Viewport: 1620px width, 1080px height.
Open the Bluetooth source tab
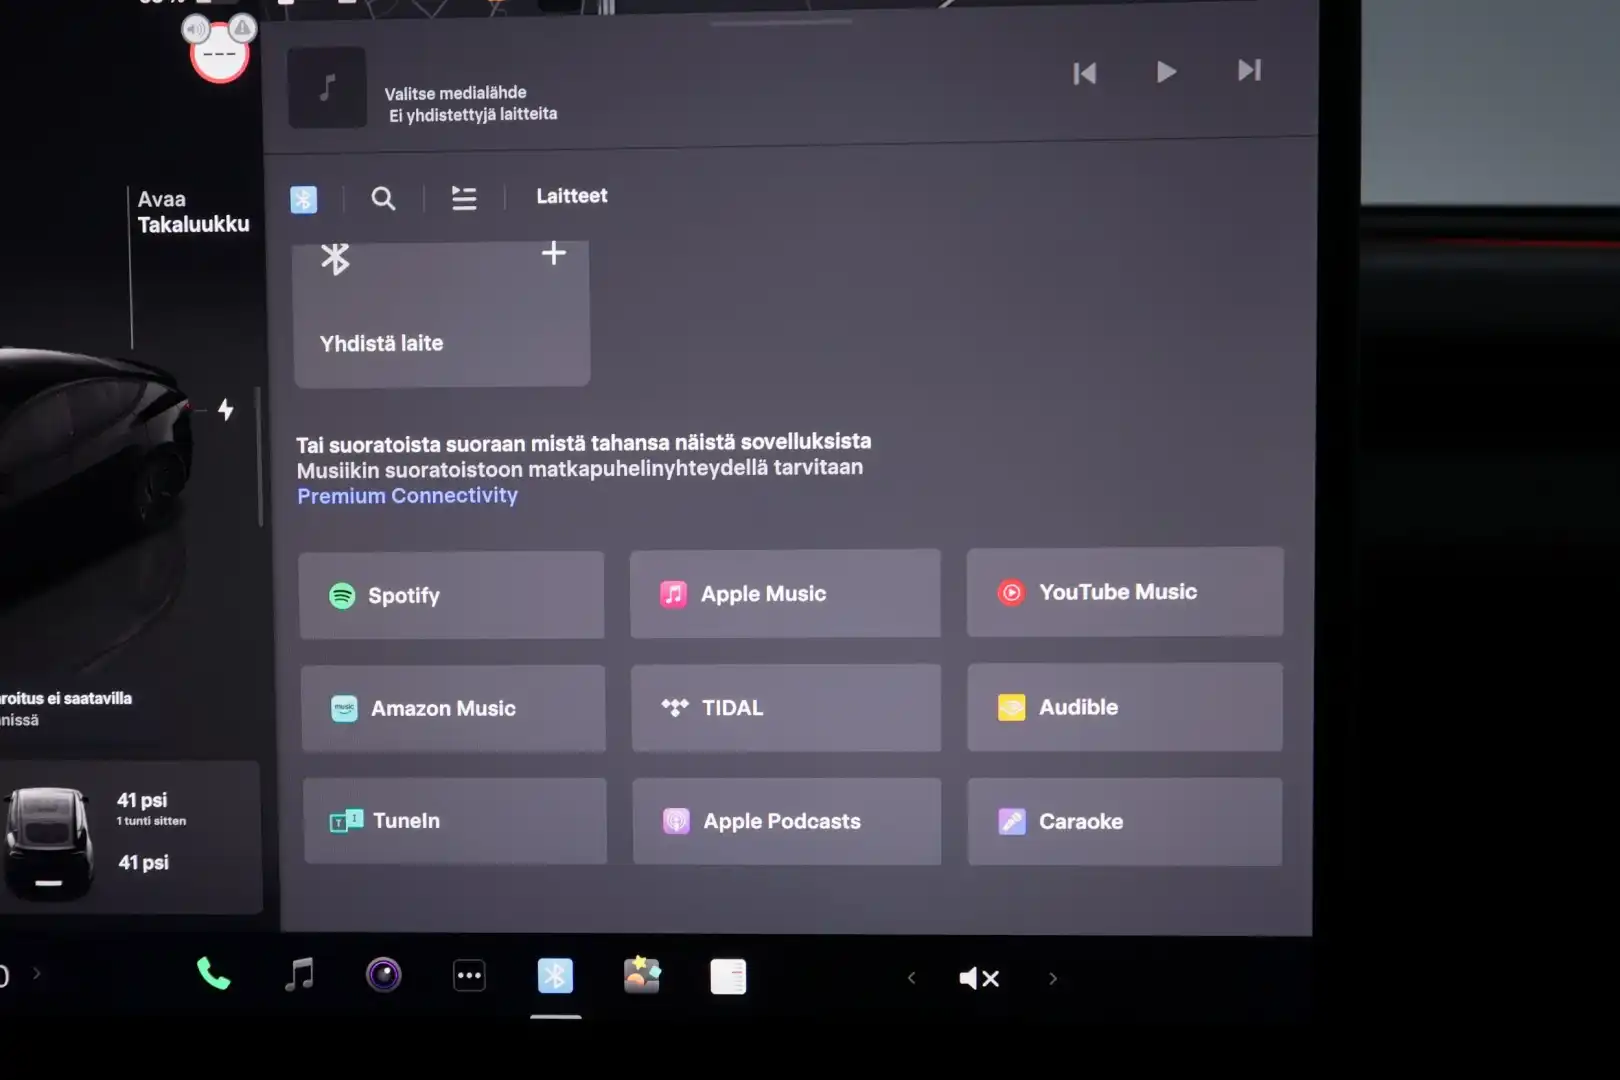303,199
